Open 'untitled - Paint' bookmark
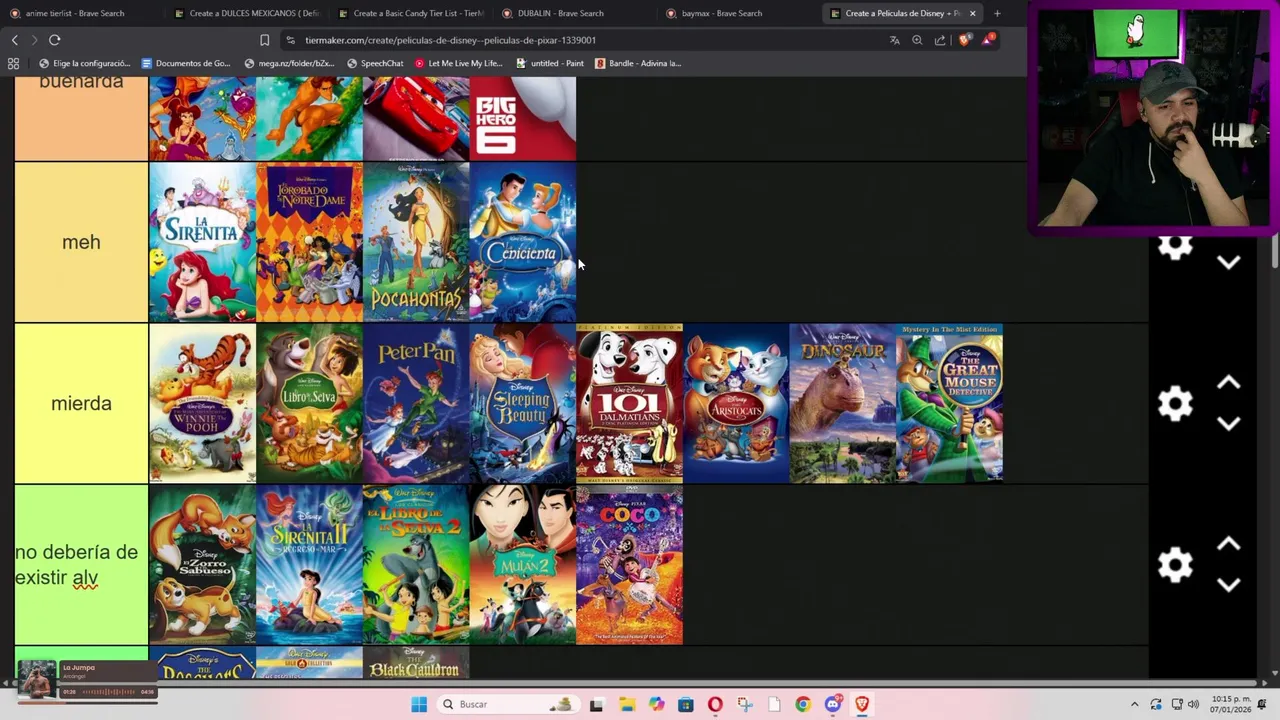 [550, 63]
